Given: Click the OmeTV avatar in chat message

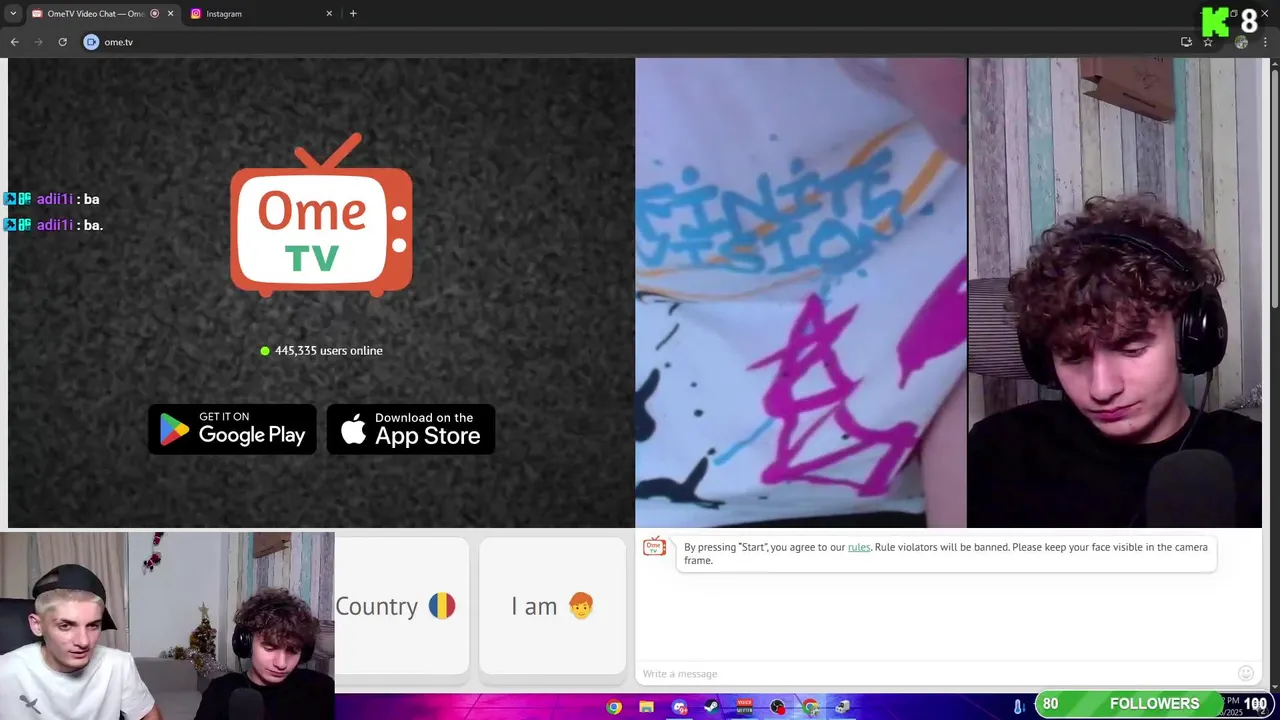Looking at the screenshot, I should click(655, 547).
